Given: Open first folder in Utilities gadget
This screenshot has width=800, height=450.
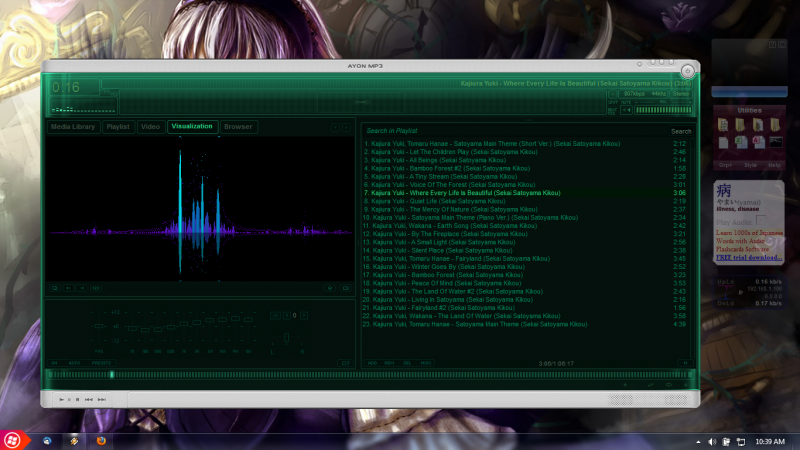Looking at the screenshot, I should 722,124.
